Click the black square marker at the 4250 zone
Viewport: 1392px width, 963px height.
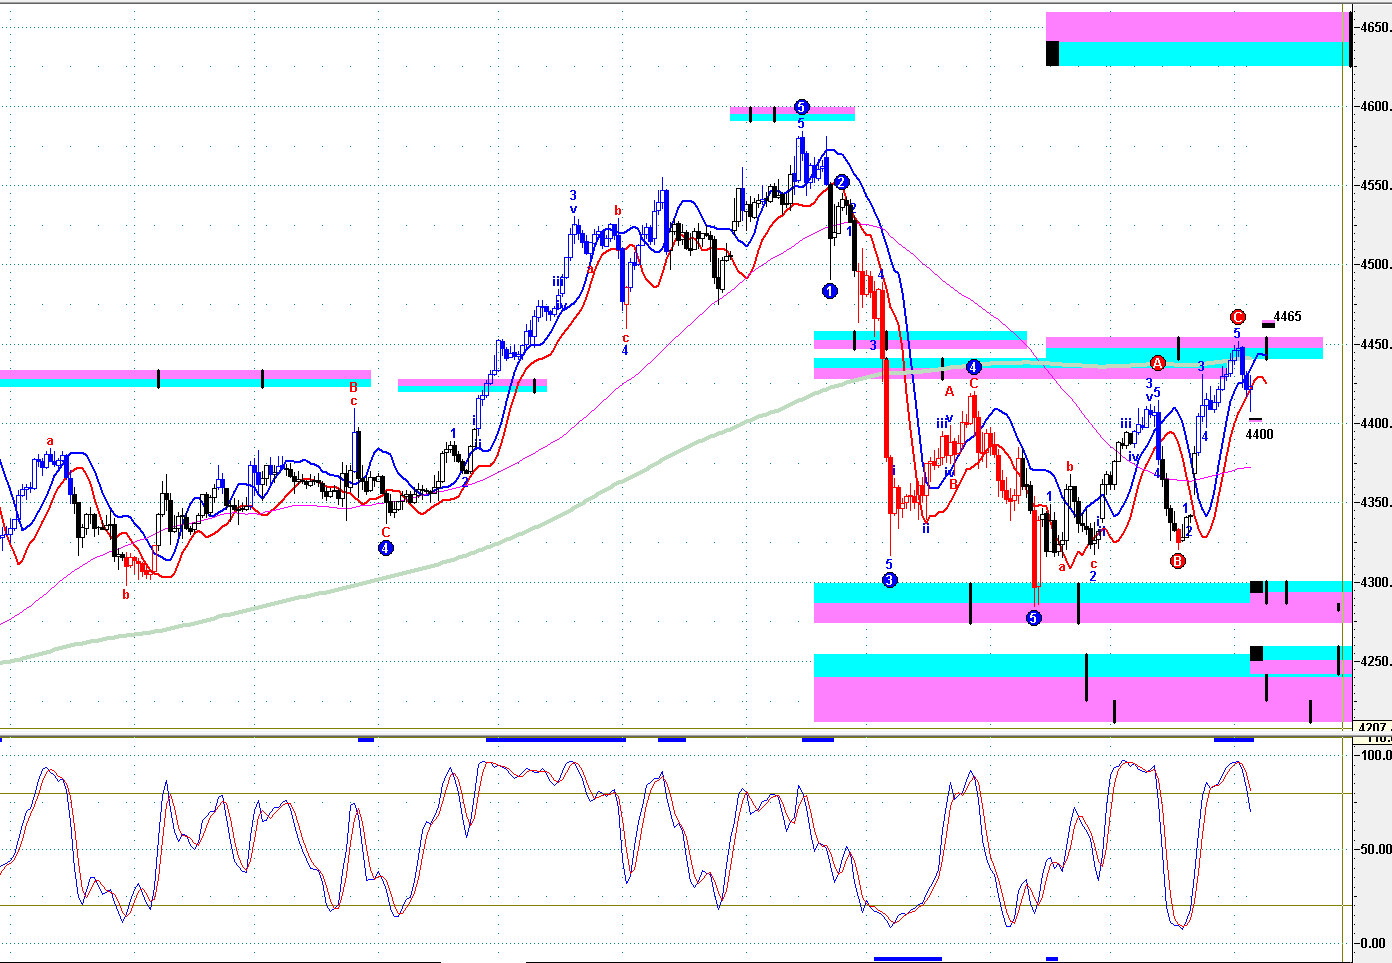tap(1256, 653)
